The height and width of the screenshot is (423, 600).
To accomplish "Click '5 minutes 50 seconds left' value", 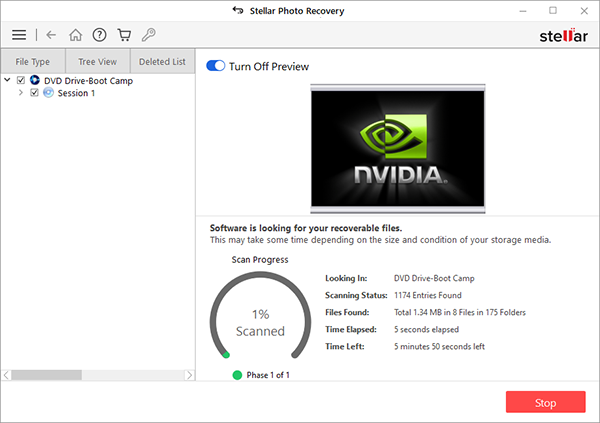I will [439, 346].
